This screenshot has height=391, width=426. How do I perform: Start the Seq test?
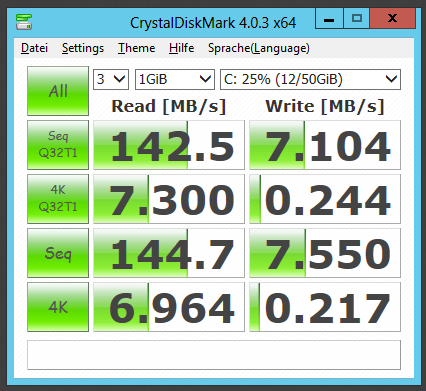click(x=58, y=253)
